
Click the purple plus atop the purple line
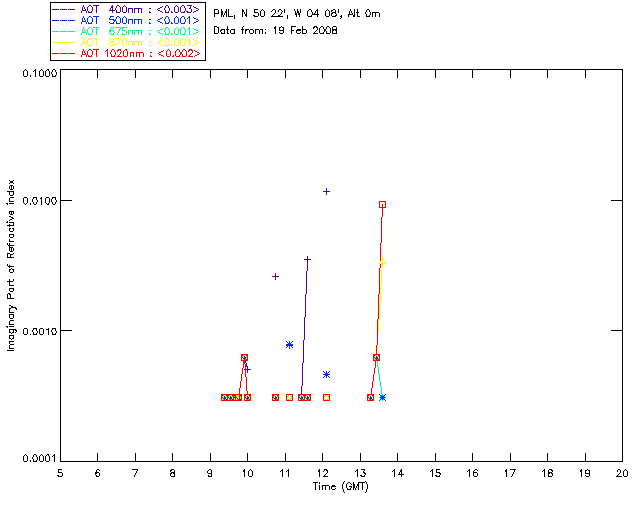(x=307, y=259)
